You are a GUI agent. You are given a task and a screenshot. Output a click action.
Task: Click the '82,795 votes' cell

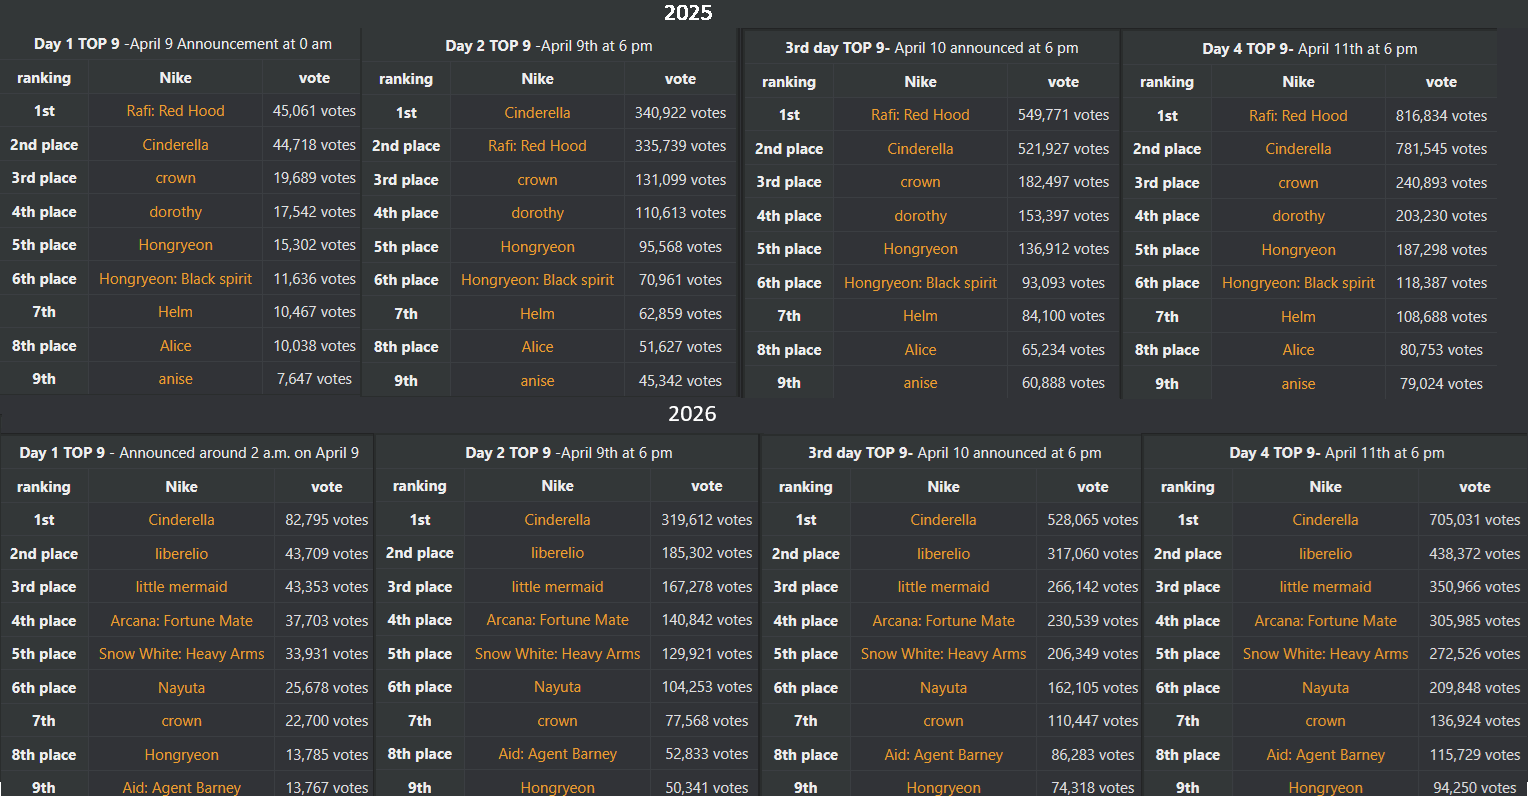tap(327, 520)
